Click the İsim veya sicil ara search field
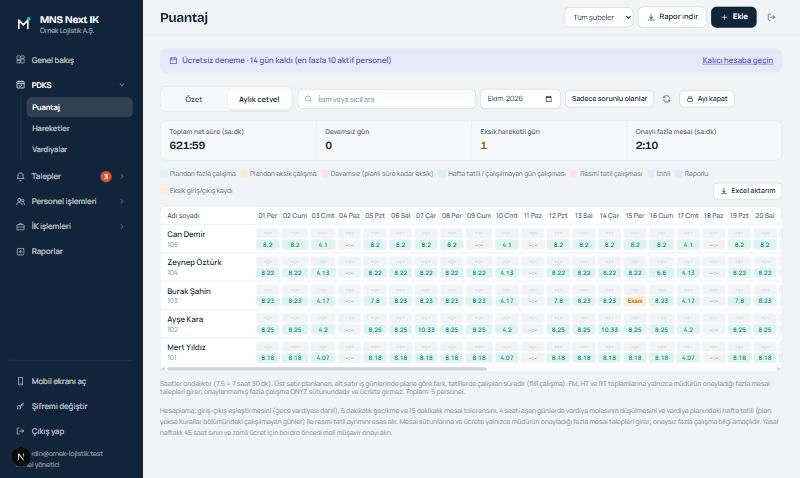The width and height of the screenshot is (800, 478). pos(387,99)
